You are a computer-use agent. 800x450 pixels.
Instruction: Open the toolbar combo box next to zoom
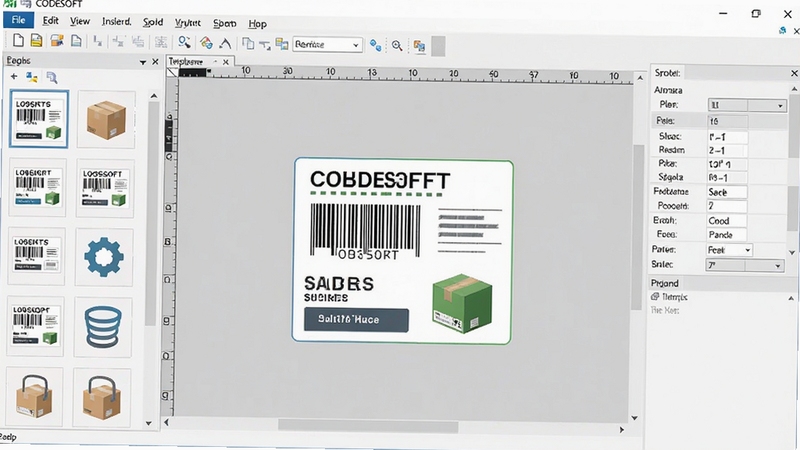click(x=328, y=45)
